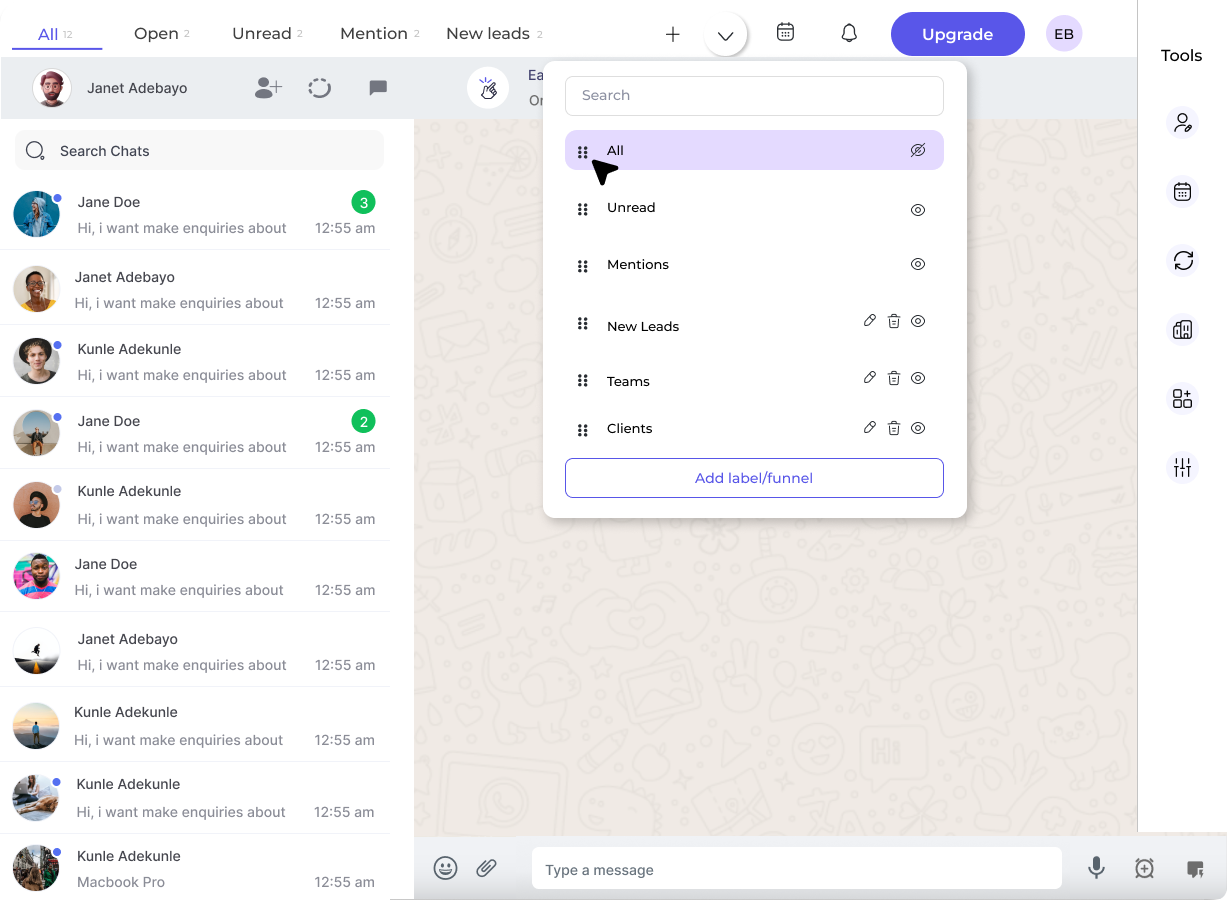Open Jane Doe chat with 3 unread
Viewport: 1227px width, 900px height.
pyautogui.click(x=195, y=214)
